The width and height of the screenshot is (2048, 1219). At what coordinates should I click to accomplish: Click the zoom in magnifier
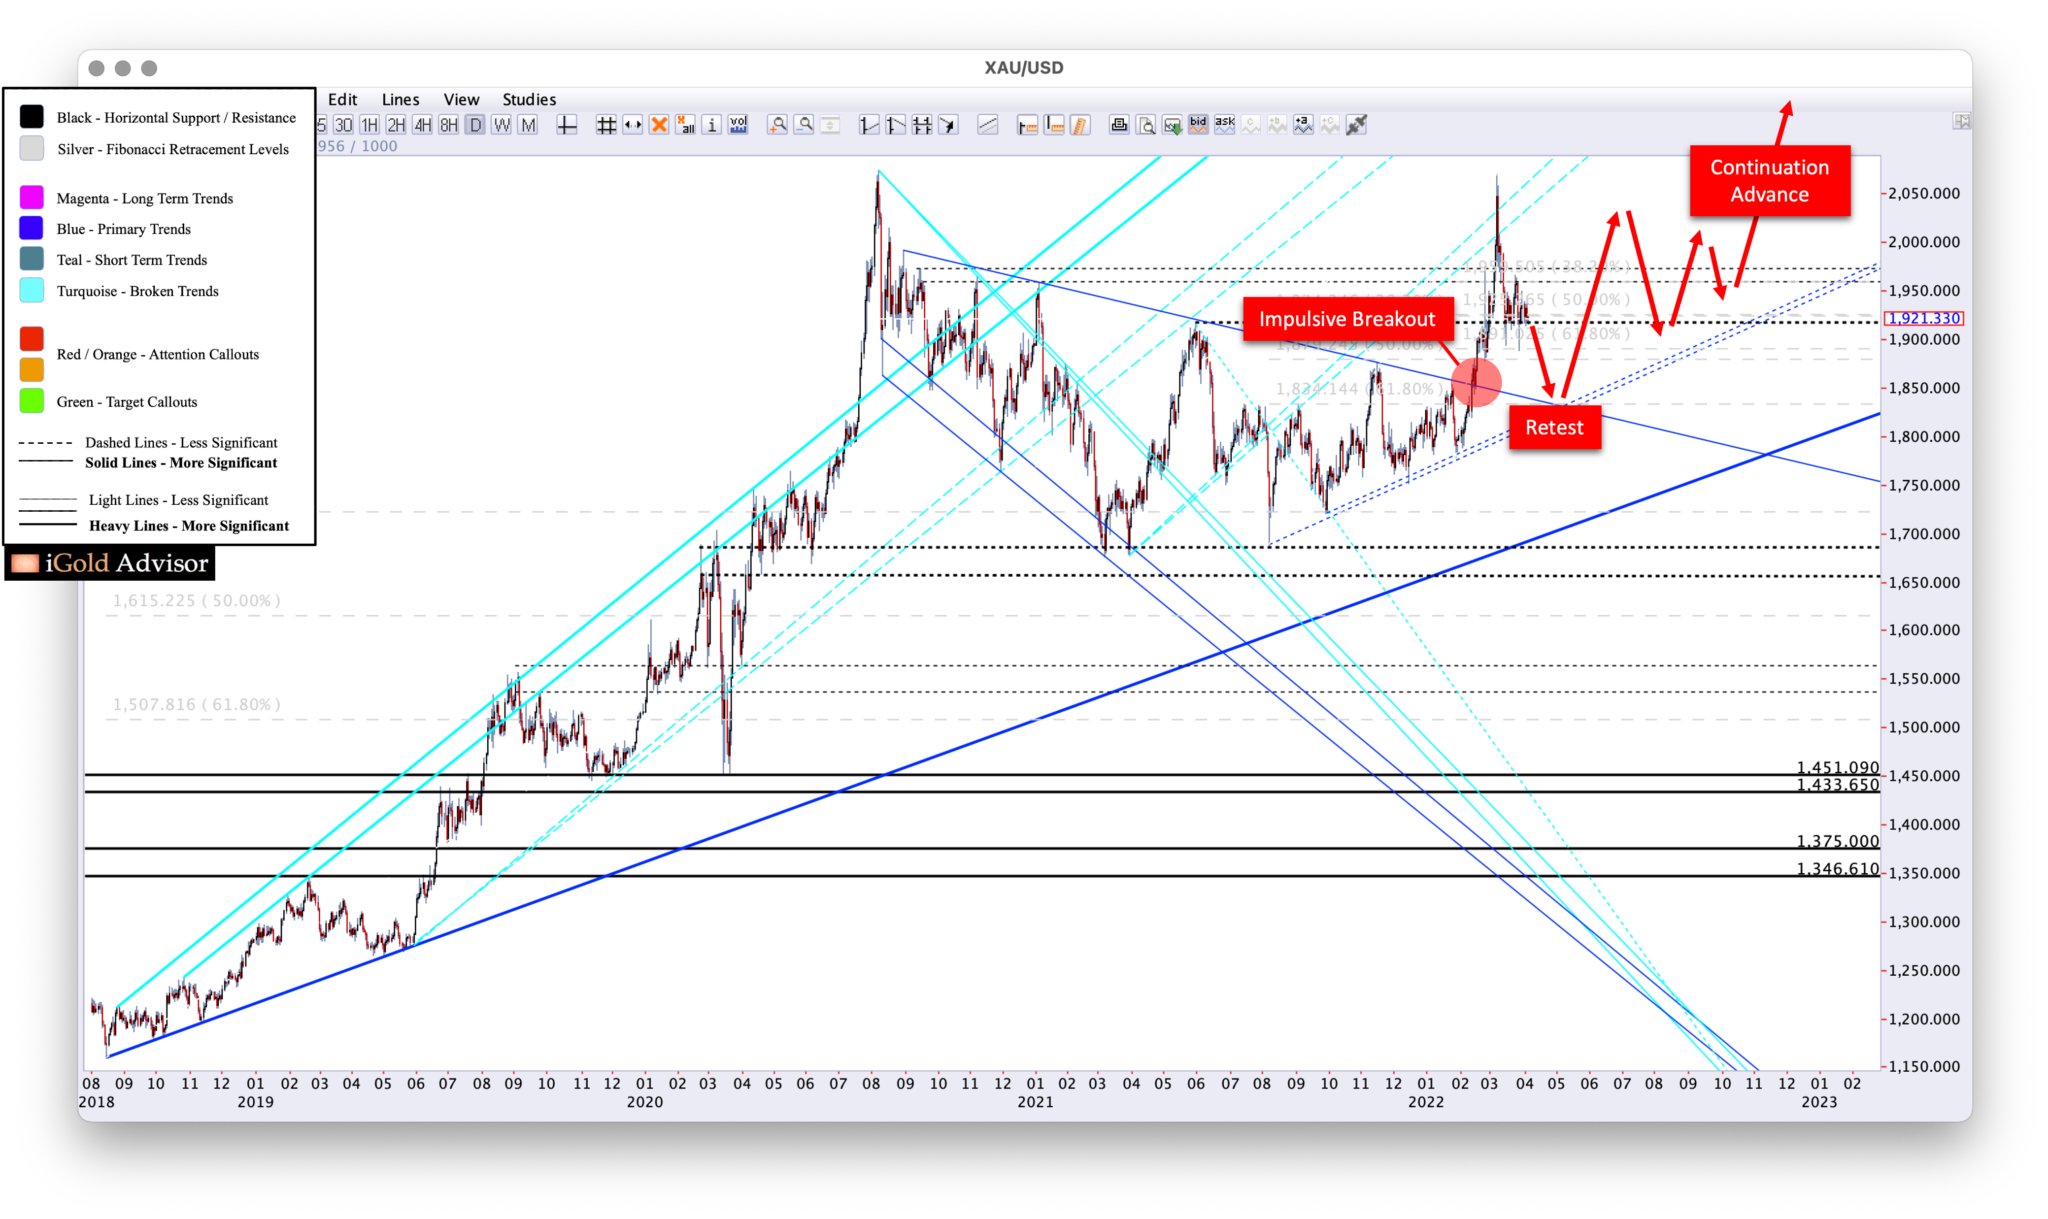click(x=777, y=125)
